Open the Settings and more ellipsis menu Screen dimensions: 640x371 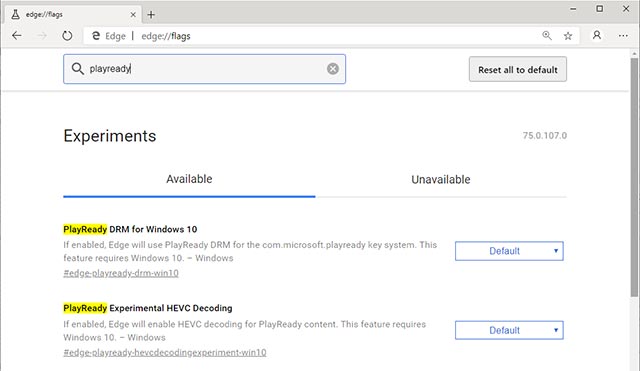(x=623, y=36)
